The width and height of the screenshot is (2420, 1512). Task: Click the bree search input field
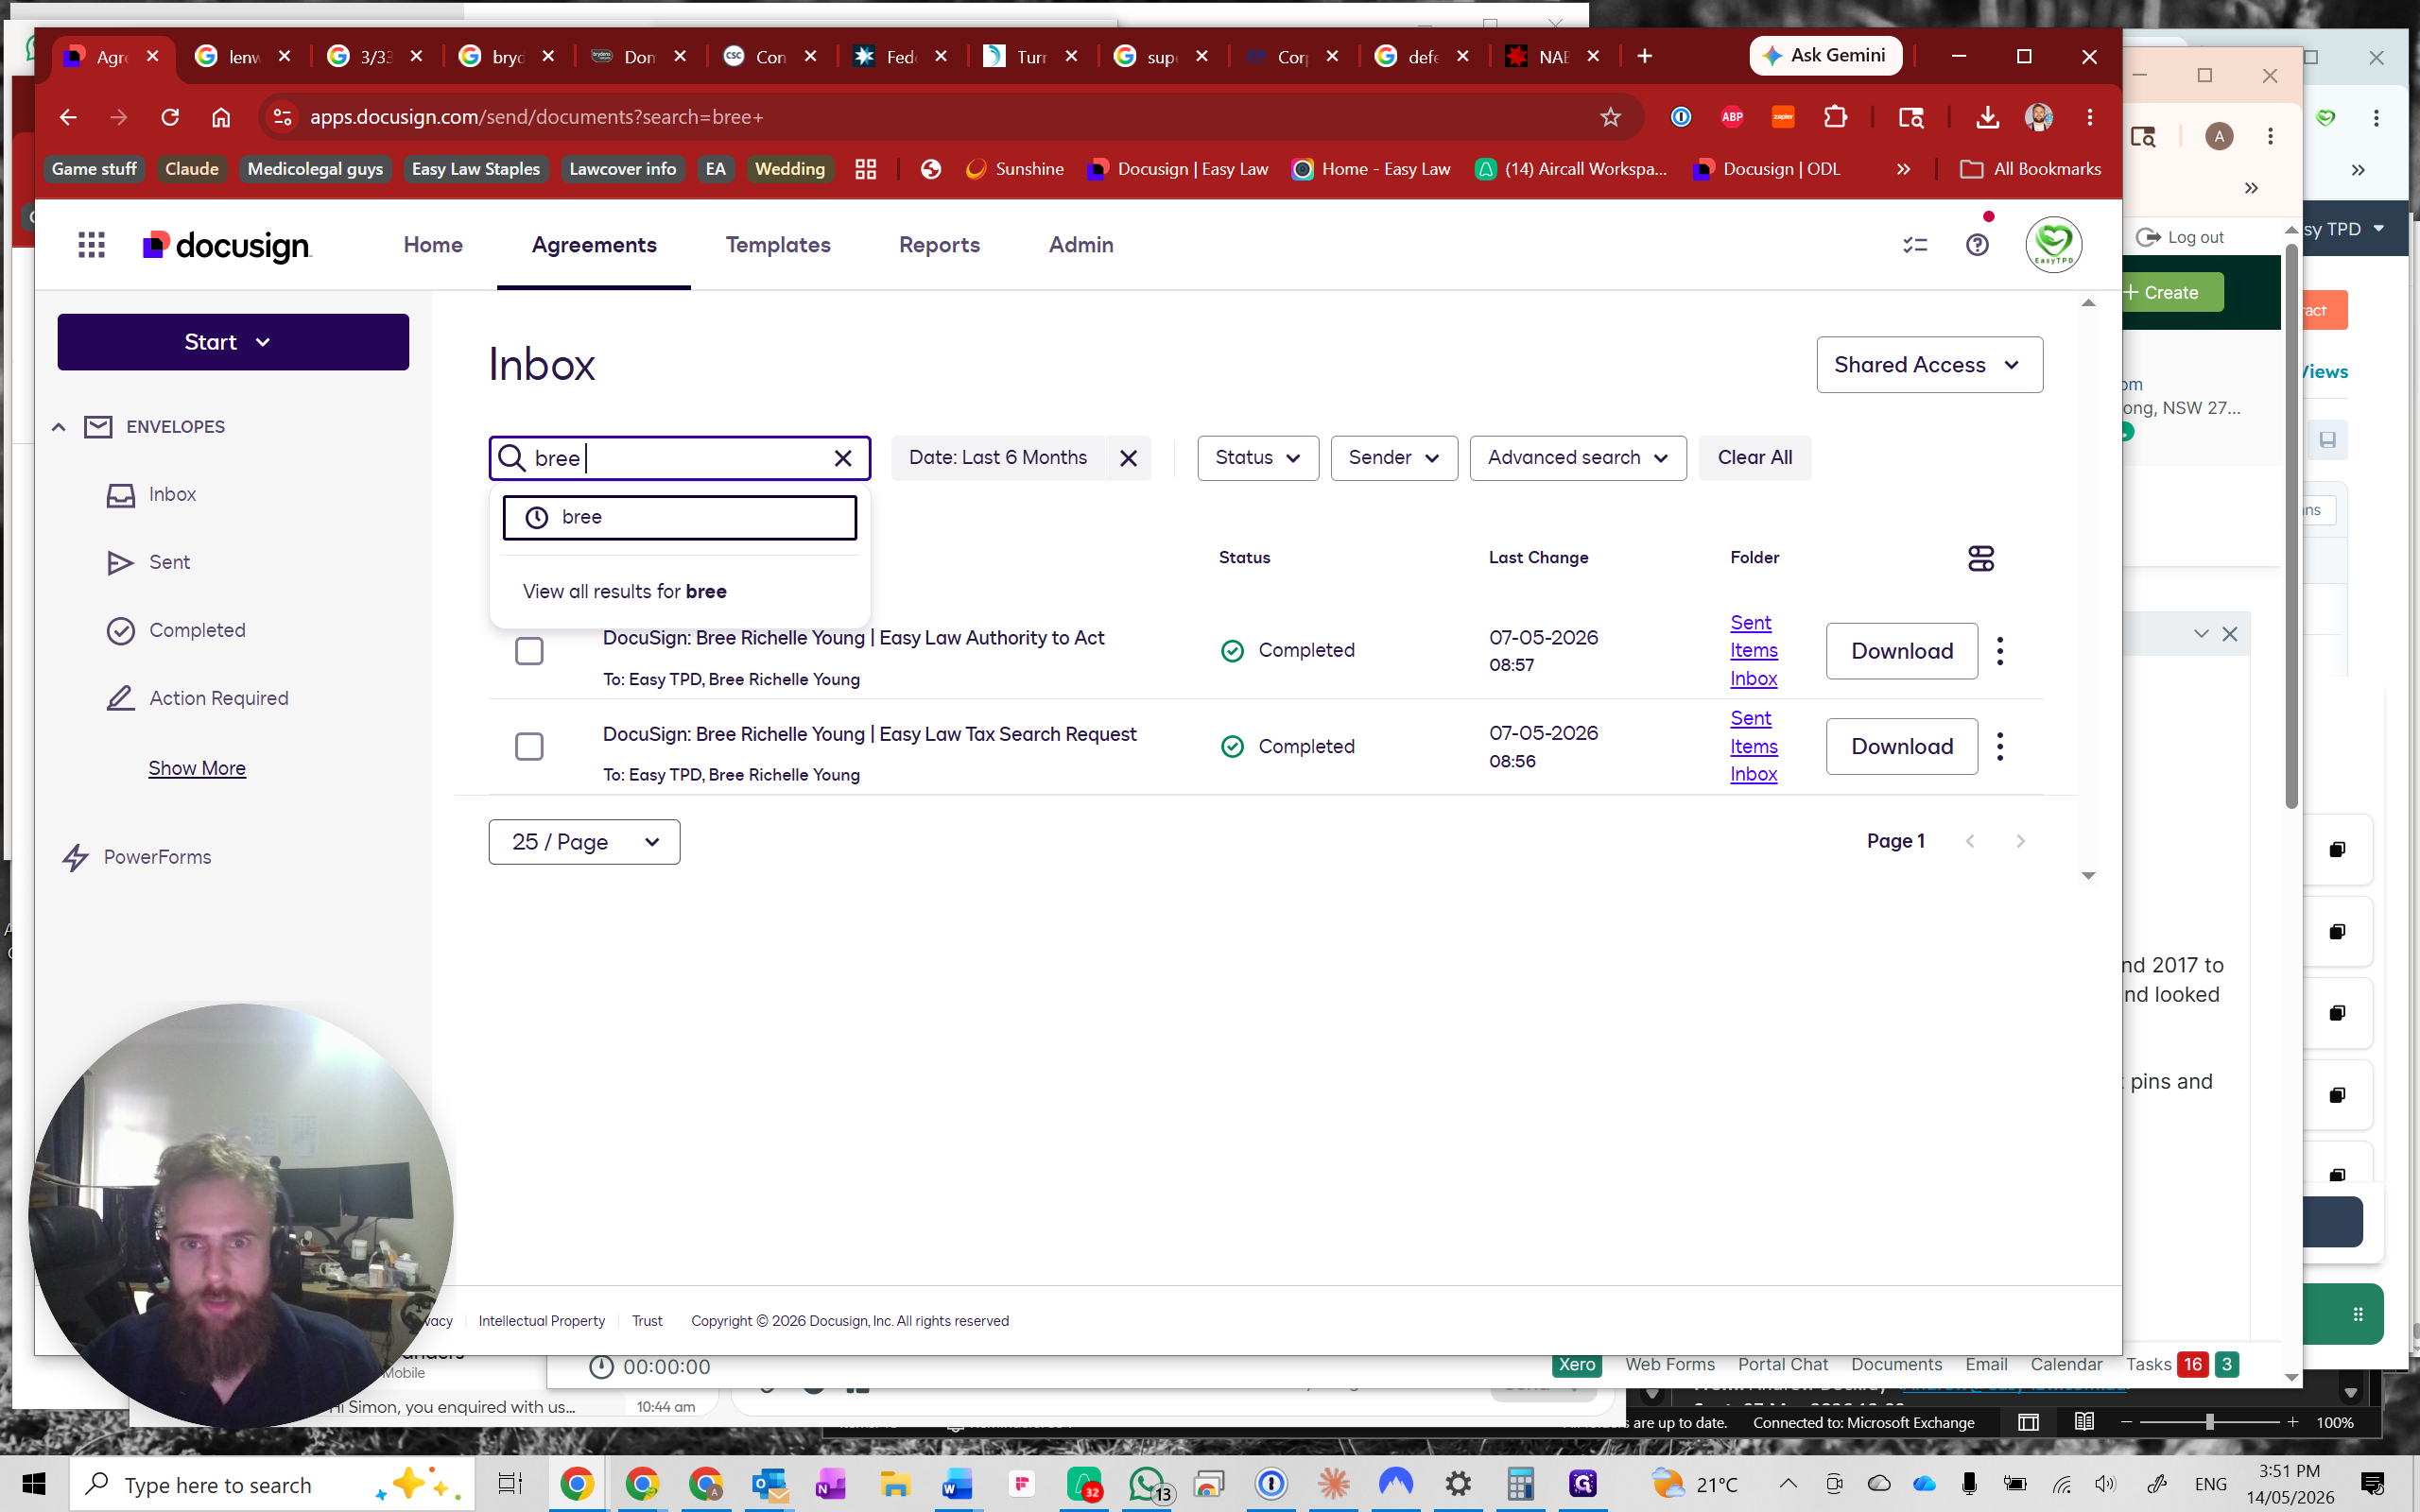pyautogui.click(x=680, y=458)
